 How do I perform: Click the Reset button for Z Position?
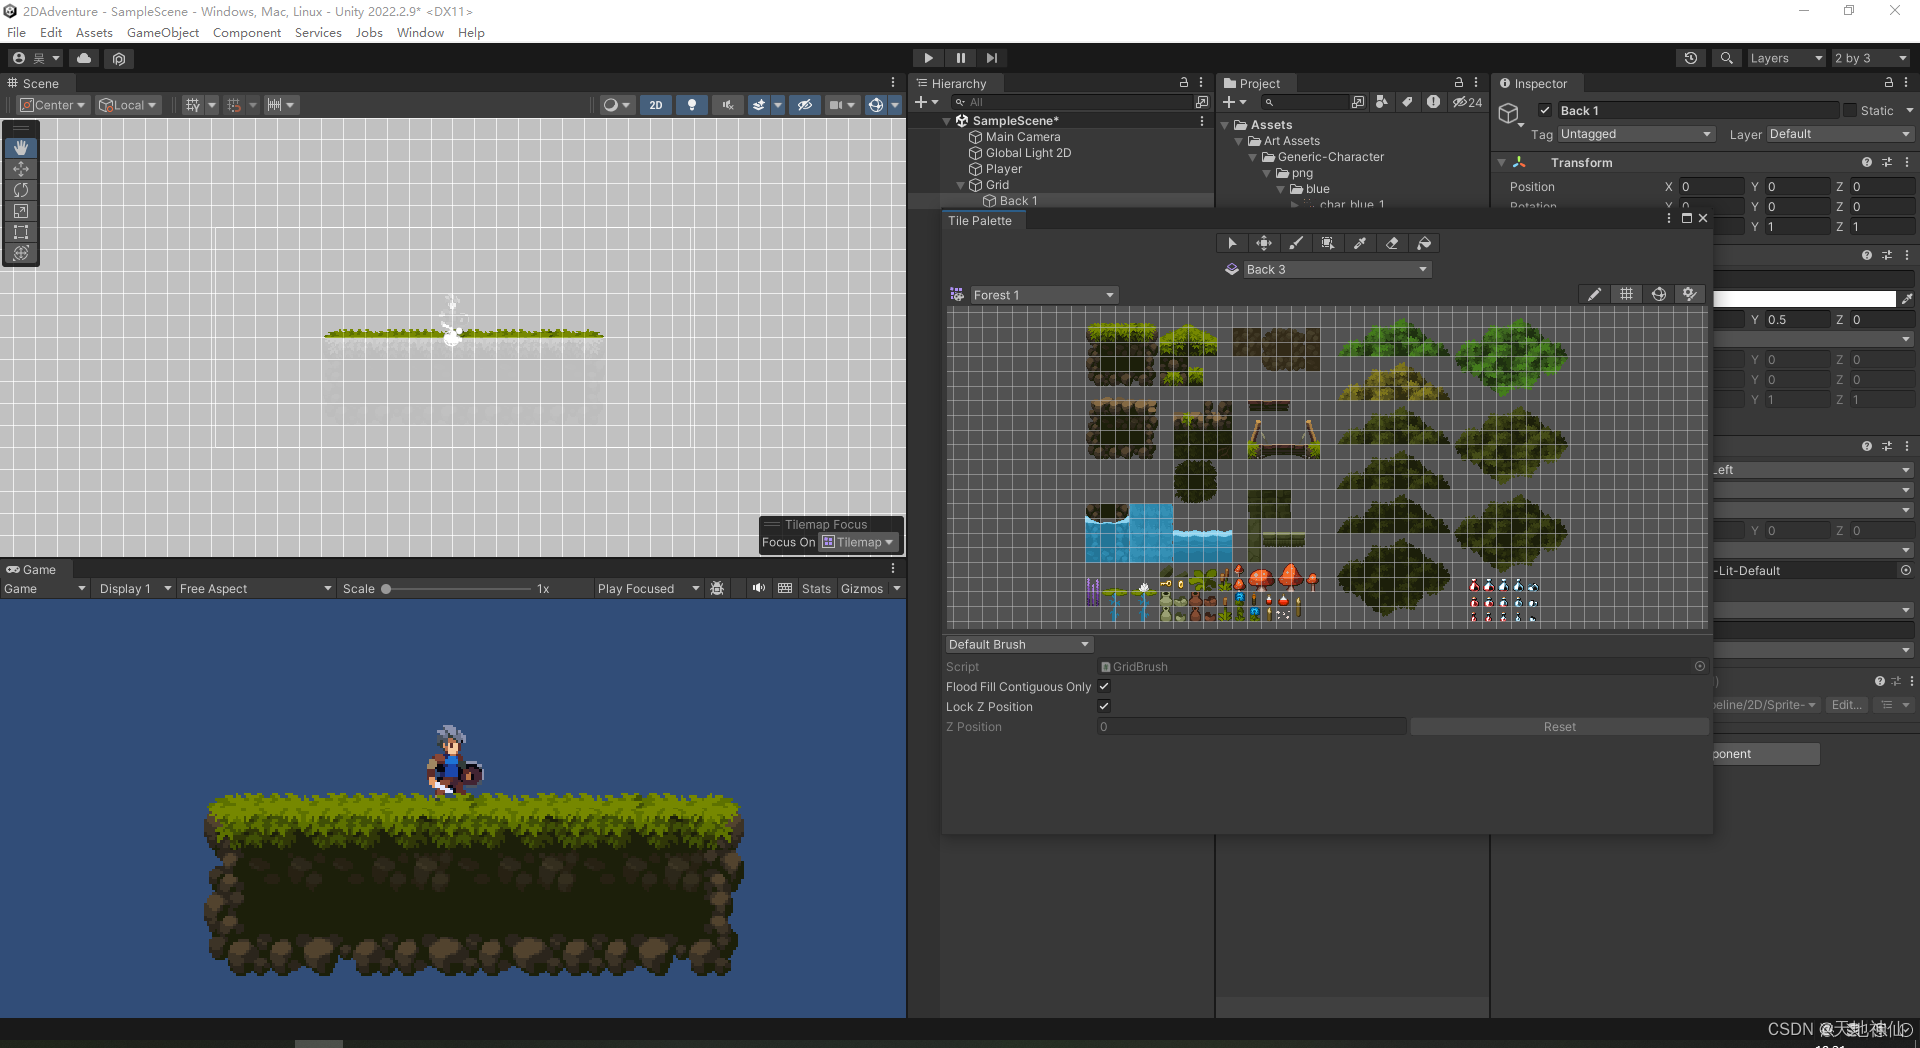point(1559,727)
